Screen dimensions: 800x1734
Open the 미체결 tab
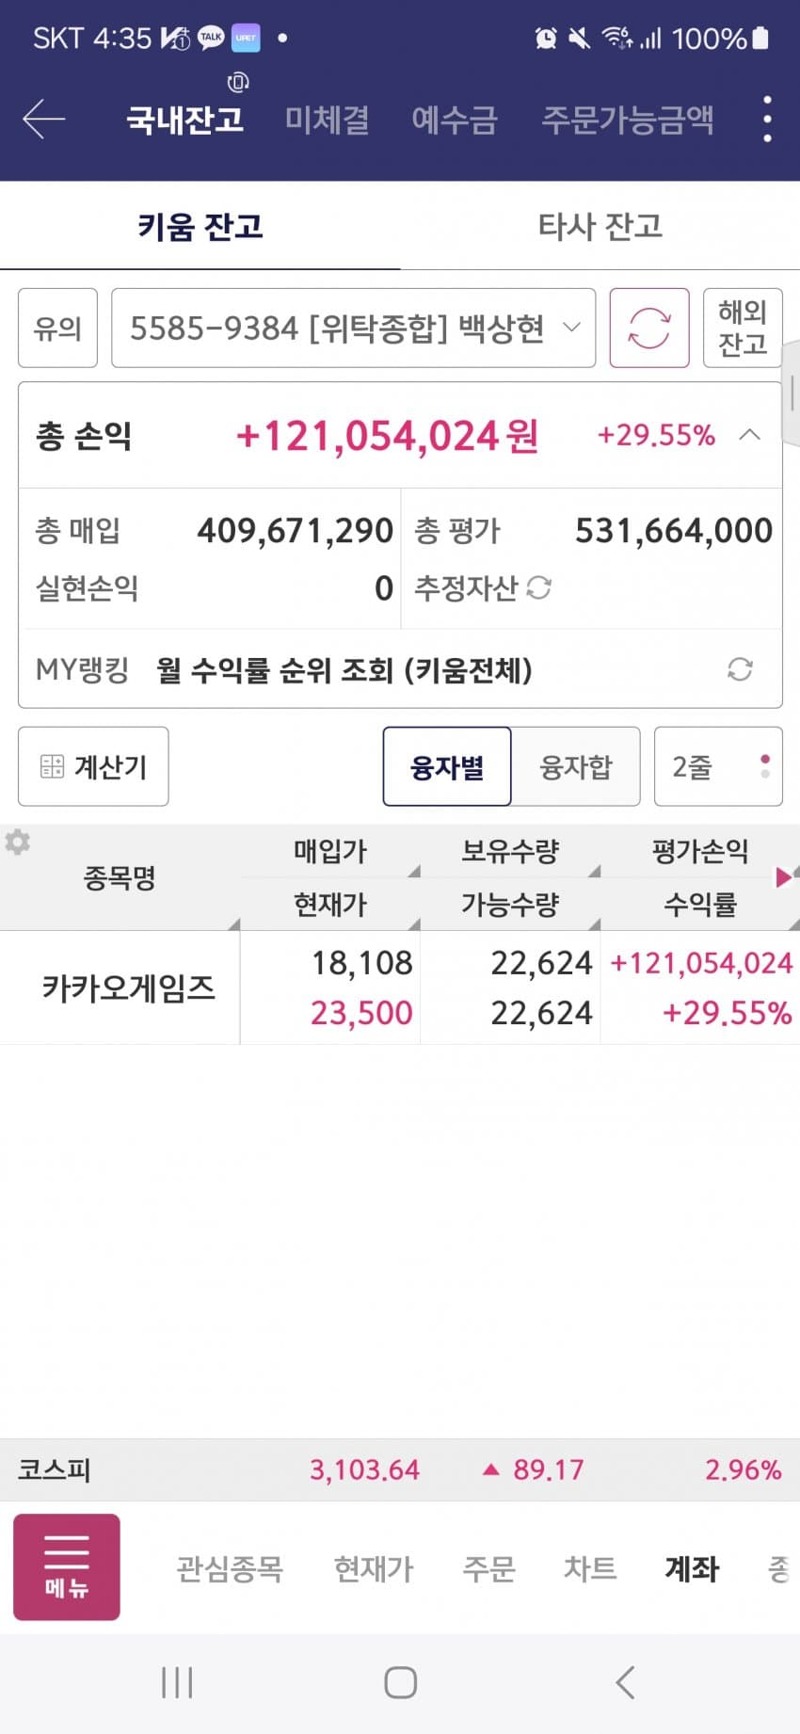click(x=327, y=120)
